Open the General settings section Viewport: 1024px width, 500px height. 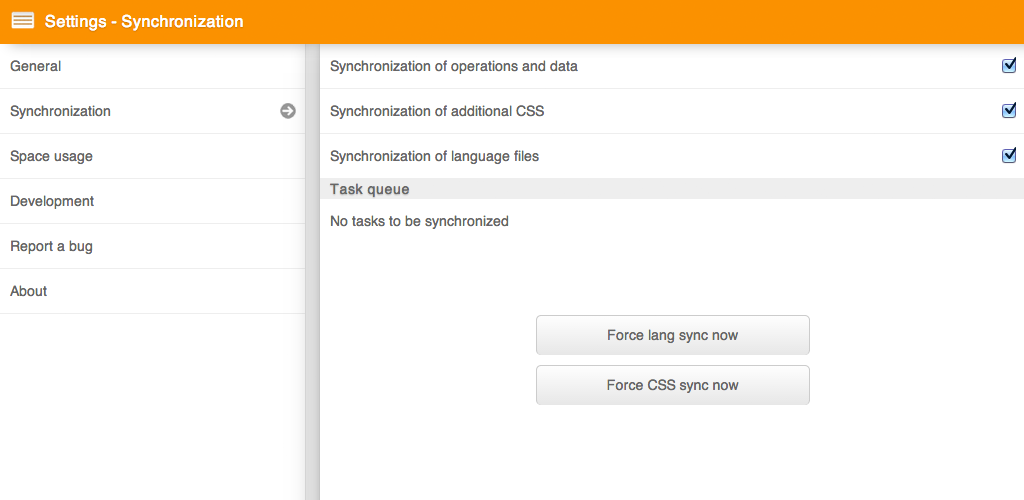point(152,66)
